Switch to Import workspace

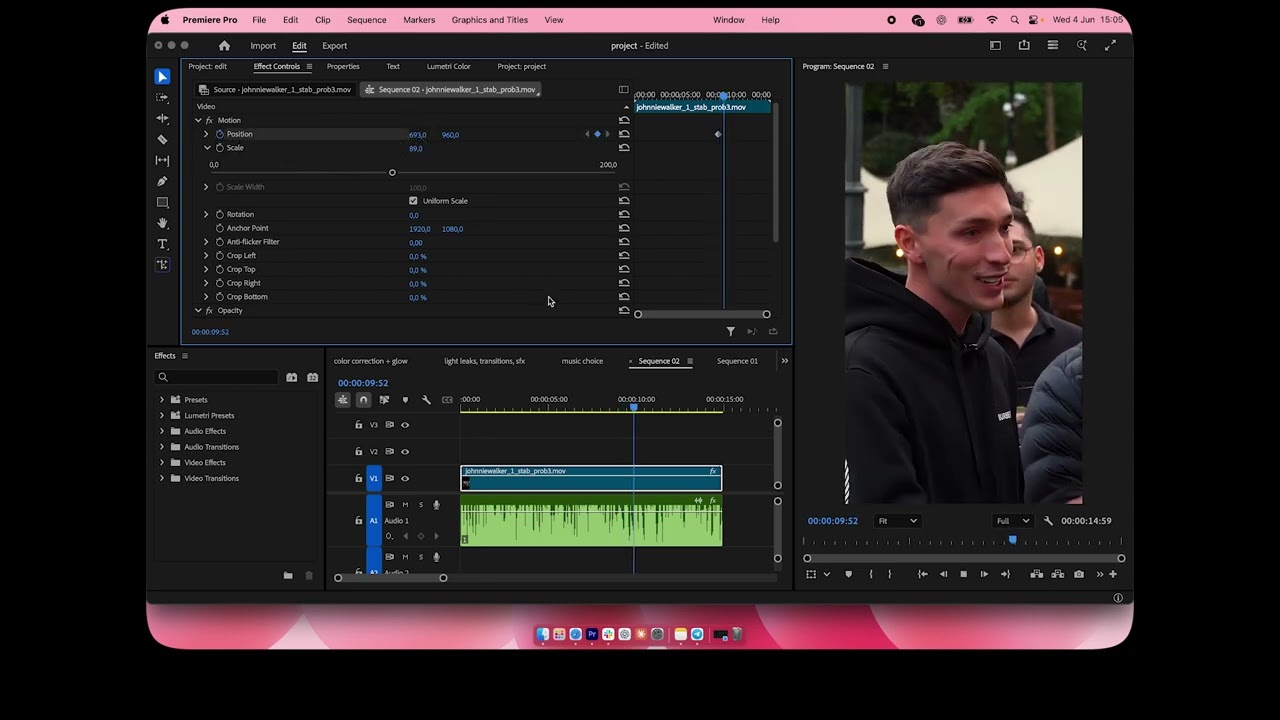263,46
